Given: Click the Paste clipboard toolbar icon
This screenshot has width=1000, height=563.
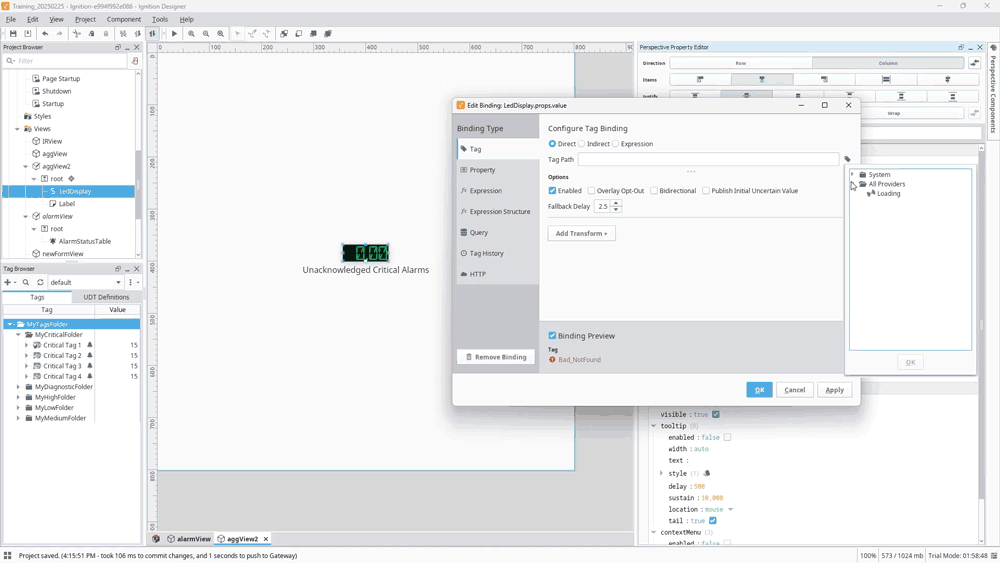Looking at the screenshot, I should pyautogui.click(x=106, y=34).
